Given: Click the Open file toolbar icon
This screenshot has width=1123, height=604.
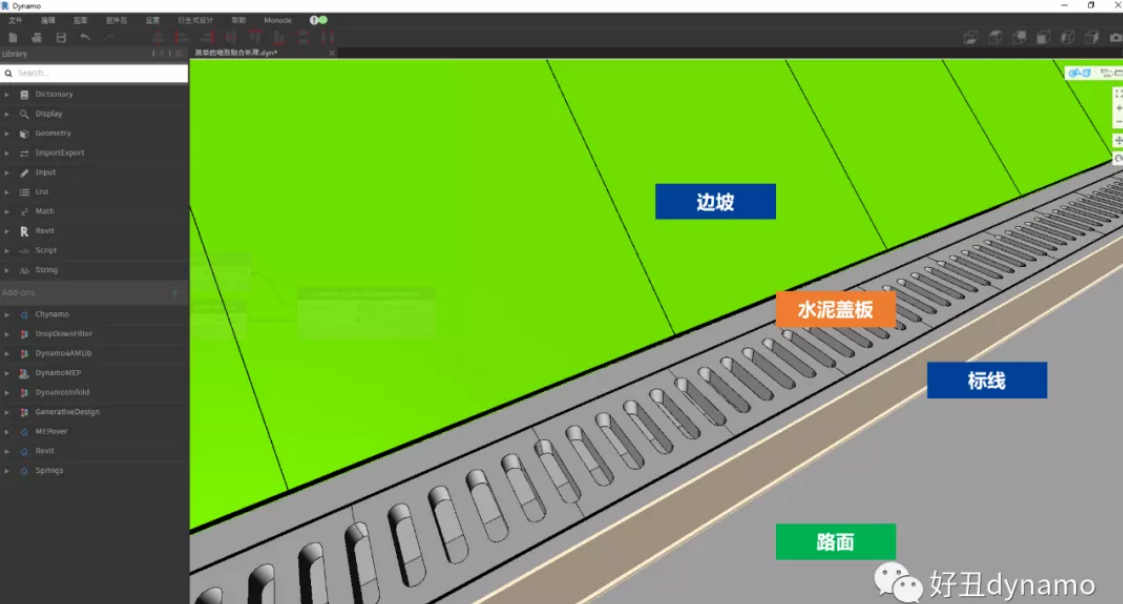Looking at the screenshot, I should tap(37, 37).
